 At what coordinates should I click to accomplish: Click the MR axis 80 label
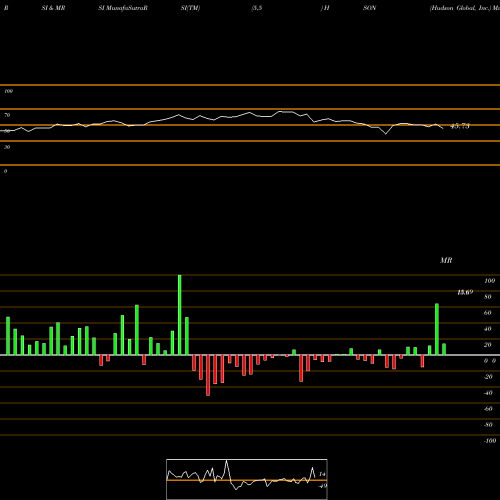click(x=488, y=297)
